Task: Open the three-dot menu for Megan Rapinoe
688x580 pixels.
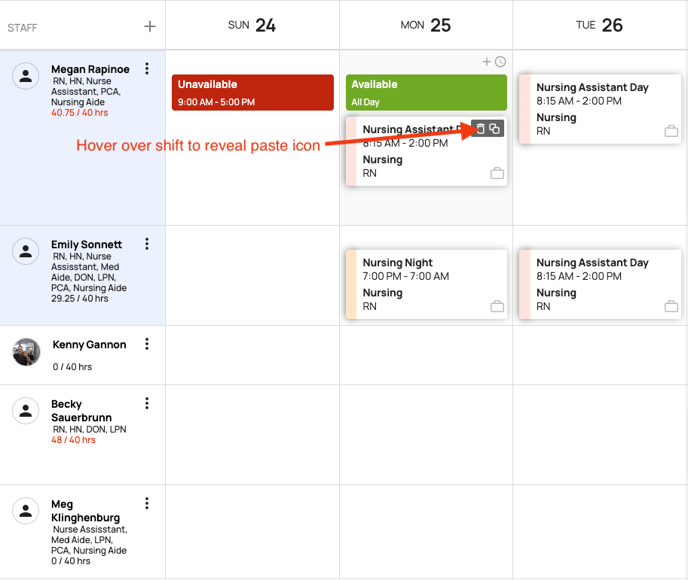Action: tap(147, 69)
